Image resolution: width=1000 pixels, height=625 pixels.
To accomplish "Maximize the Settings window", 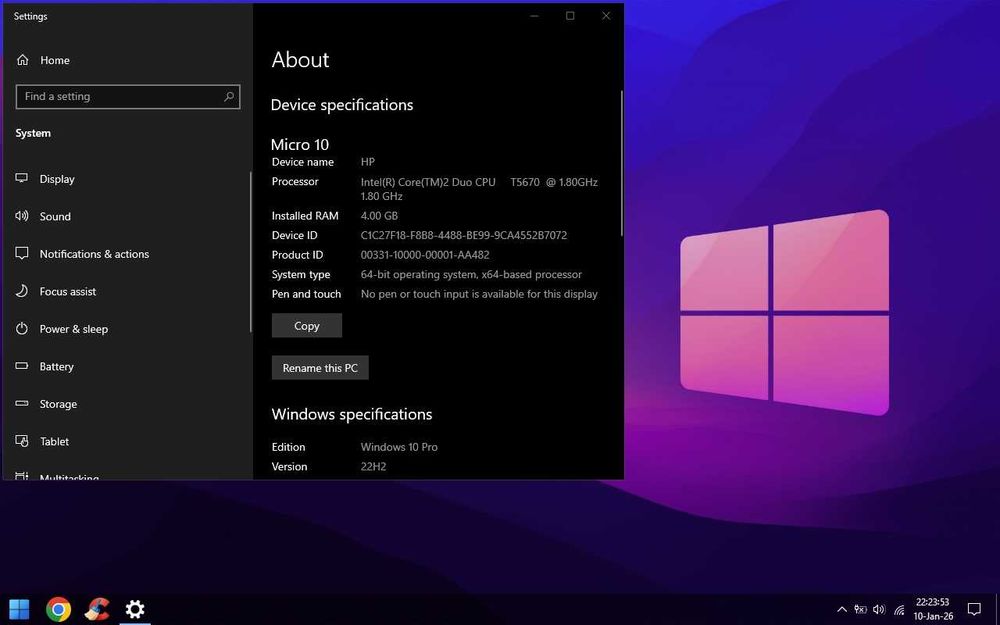I will [x=570, y=16].
